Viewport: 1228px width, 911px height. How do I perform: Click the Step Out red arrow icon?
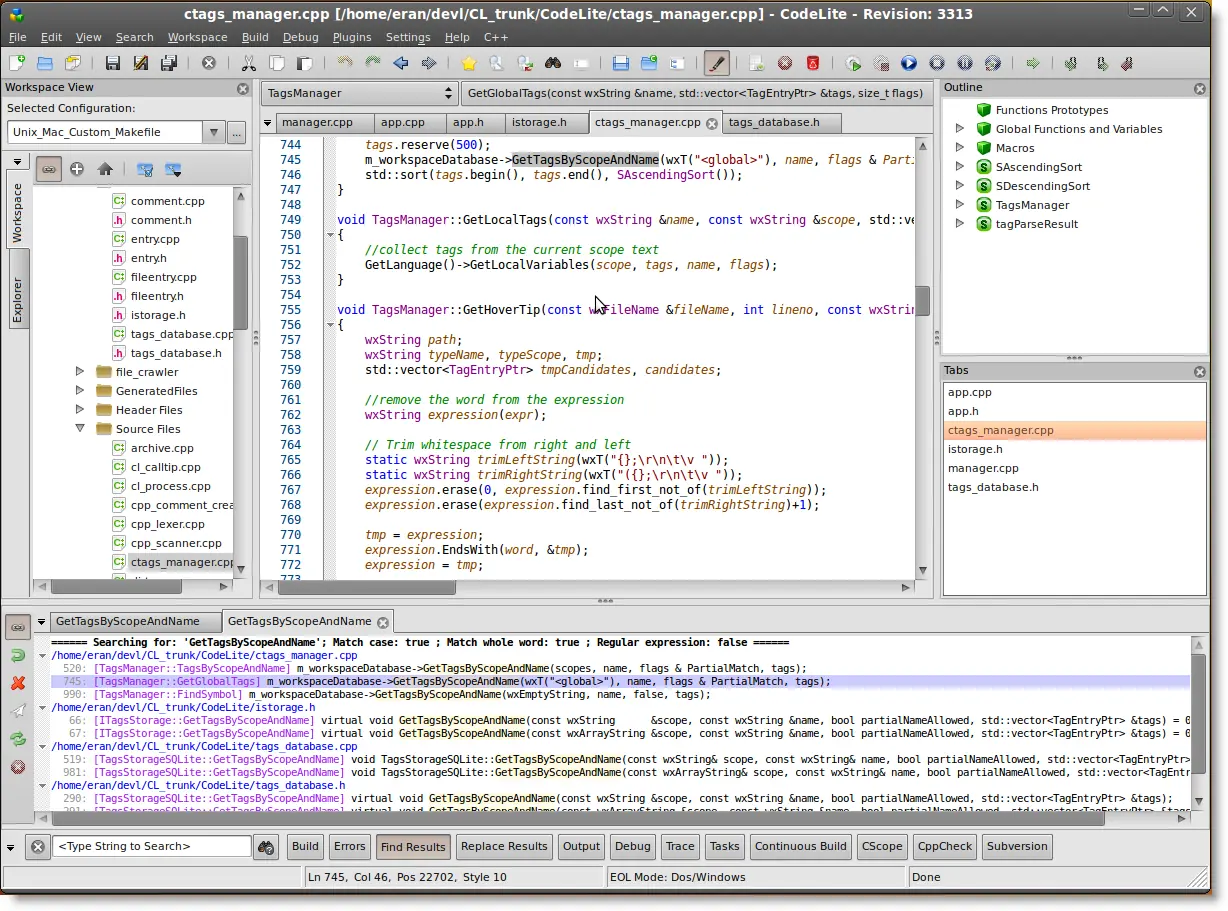[x=1127, y=63]
